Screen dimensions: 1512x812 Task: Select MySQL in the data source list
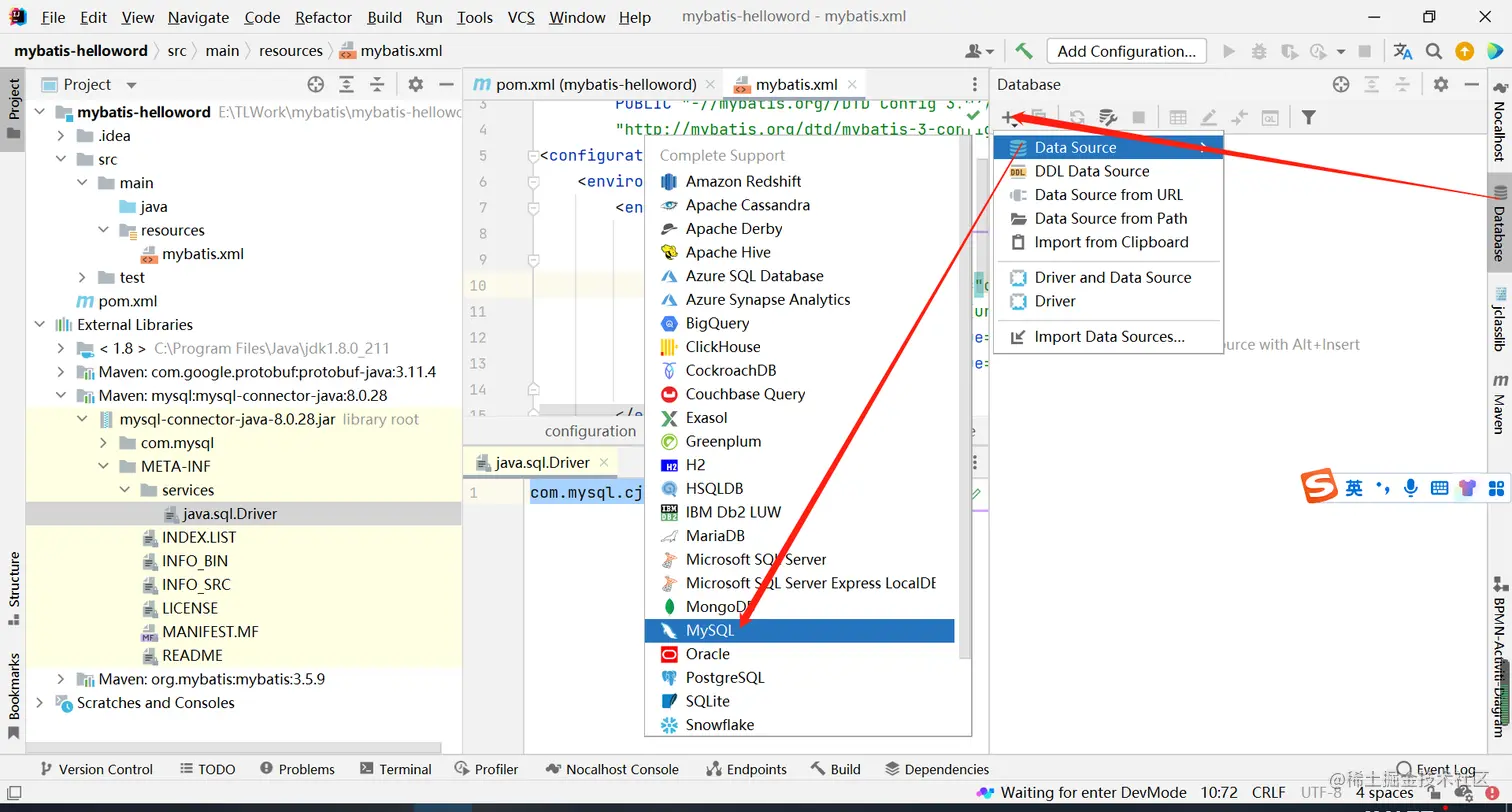pos(800,631)
